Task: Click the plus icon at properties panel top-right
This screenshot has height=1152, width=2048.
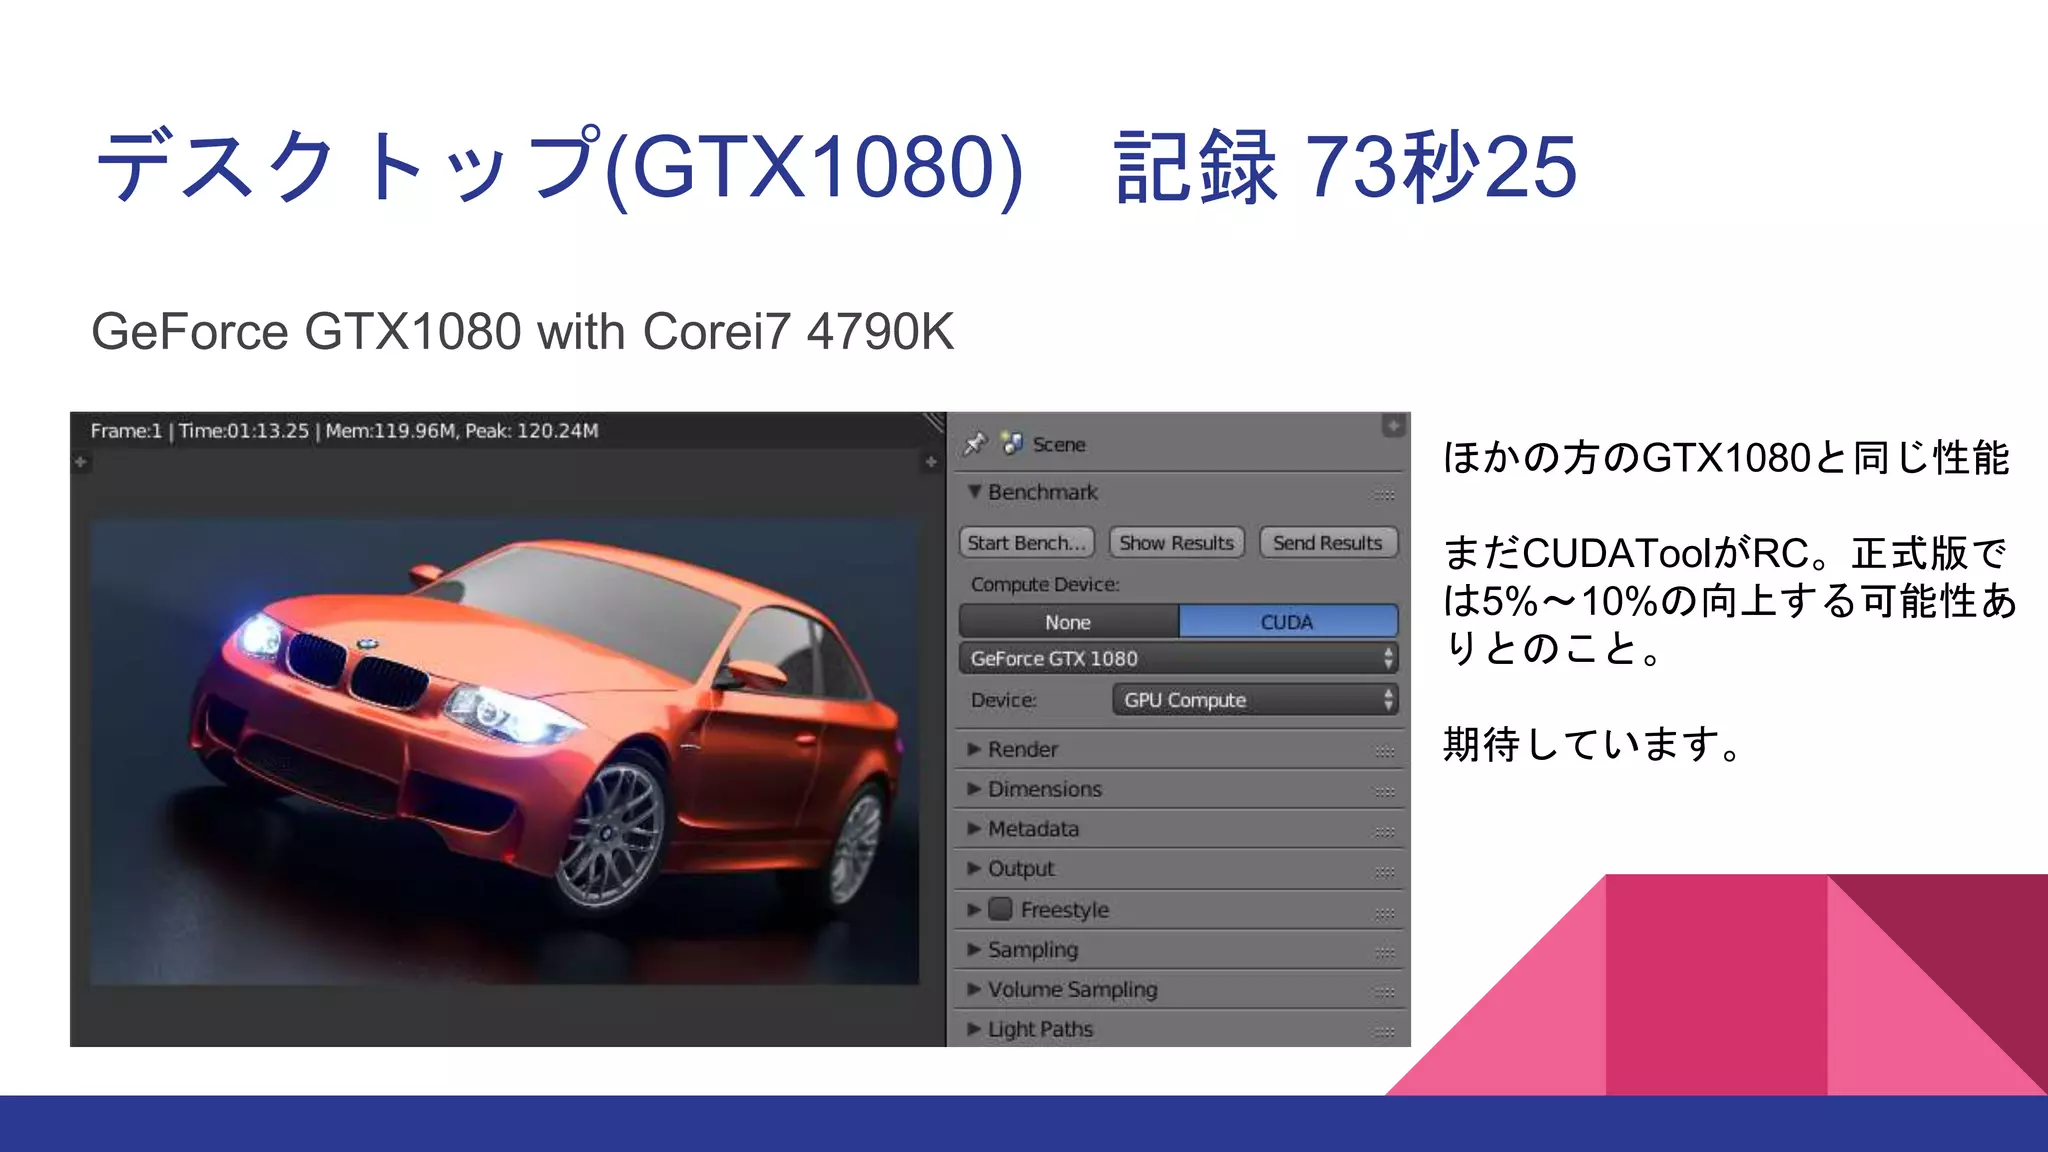Action: 1393,426
